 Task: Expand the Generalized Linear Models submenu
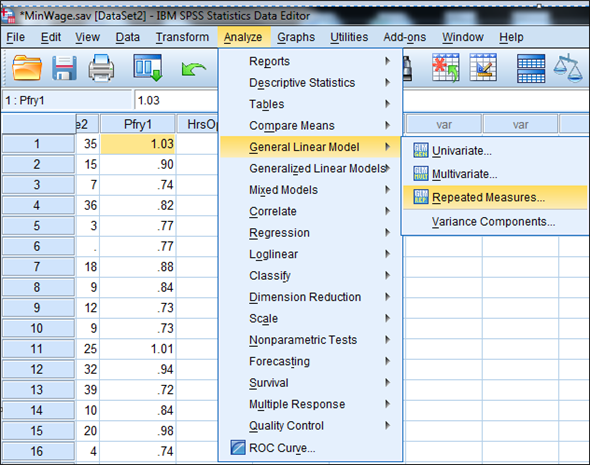(311, 168)
